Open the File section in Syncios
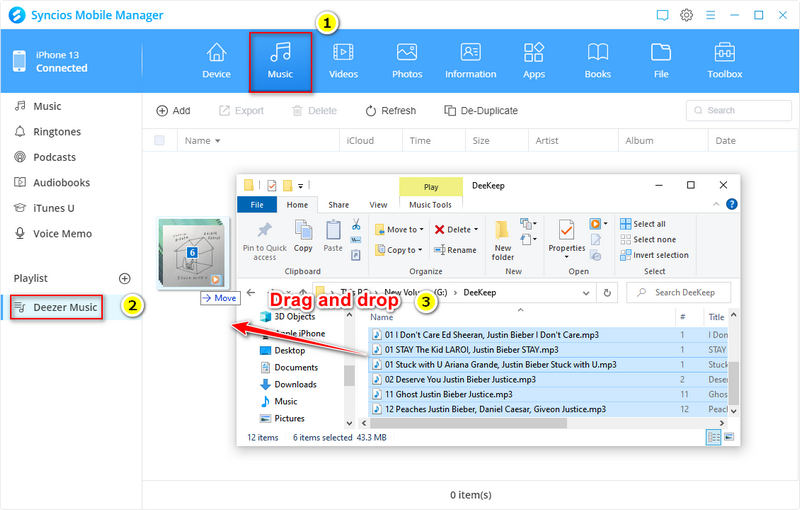The height and width of the screenshot is (510, 800). (x=661, y=61)
